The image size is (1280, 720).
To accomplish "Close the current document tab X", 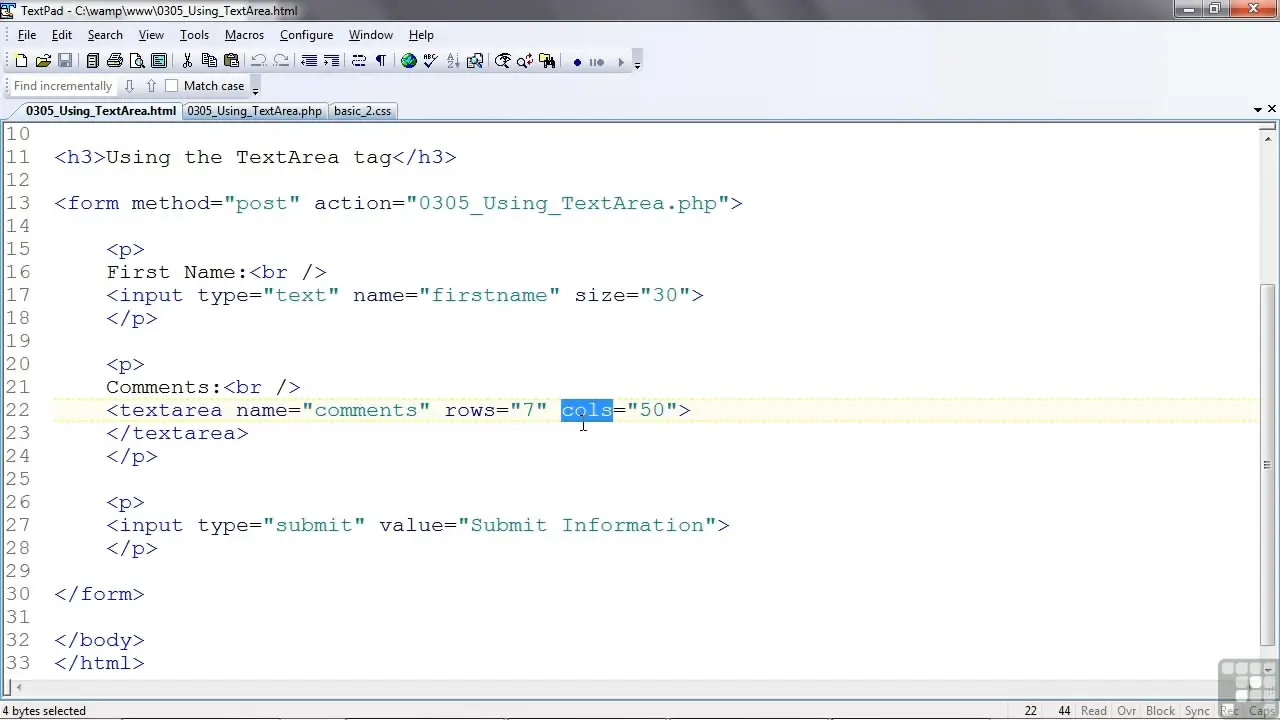I will coord(1272,109).
